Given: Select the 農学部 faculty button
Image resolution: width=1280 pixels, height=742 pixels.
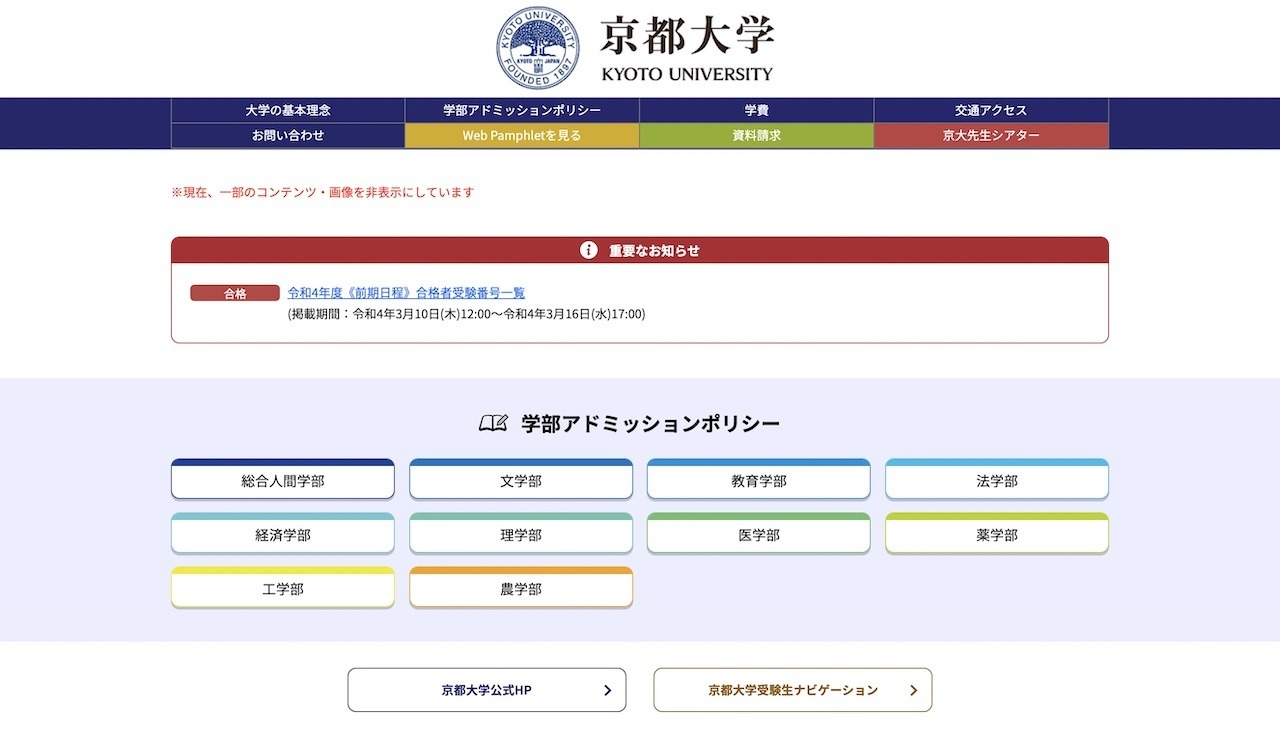Looking at the screenshot, I should (x=521, y=587).
